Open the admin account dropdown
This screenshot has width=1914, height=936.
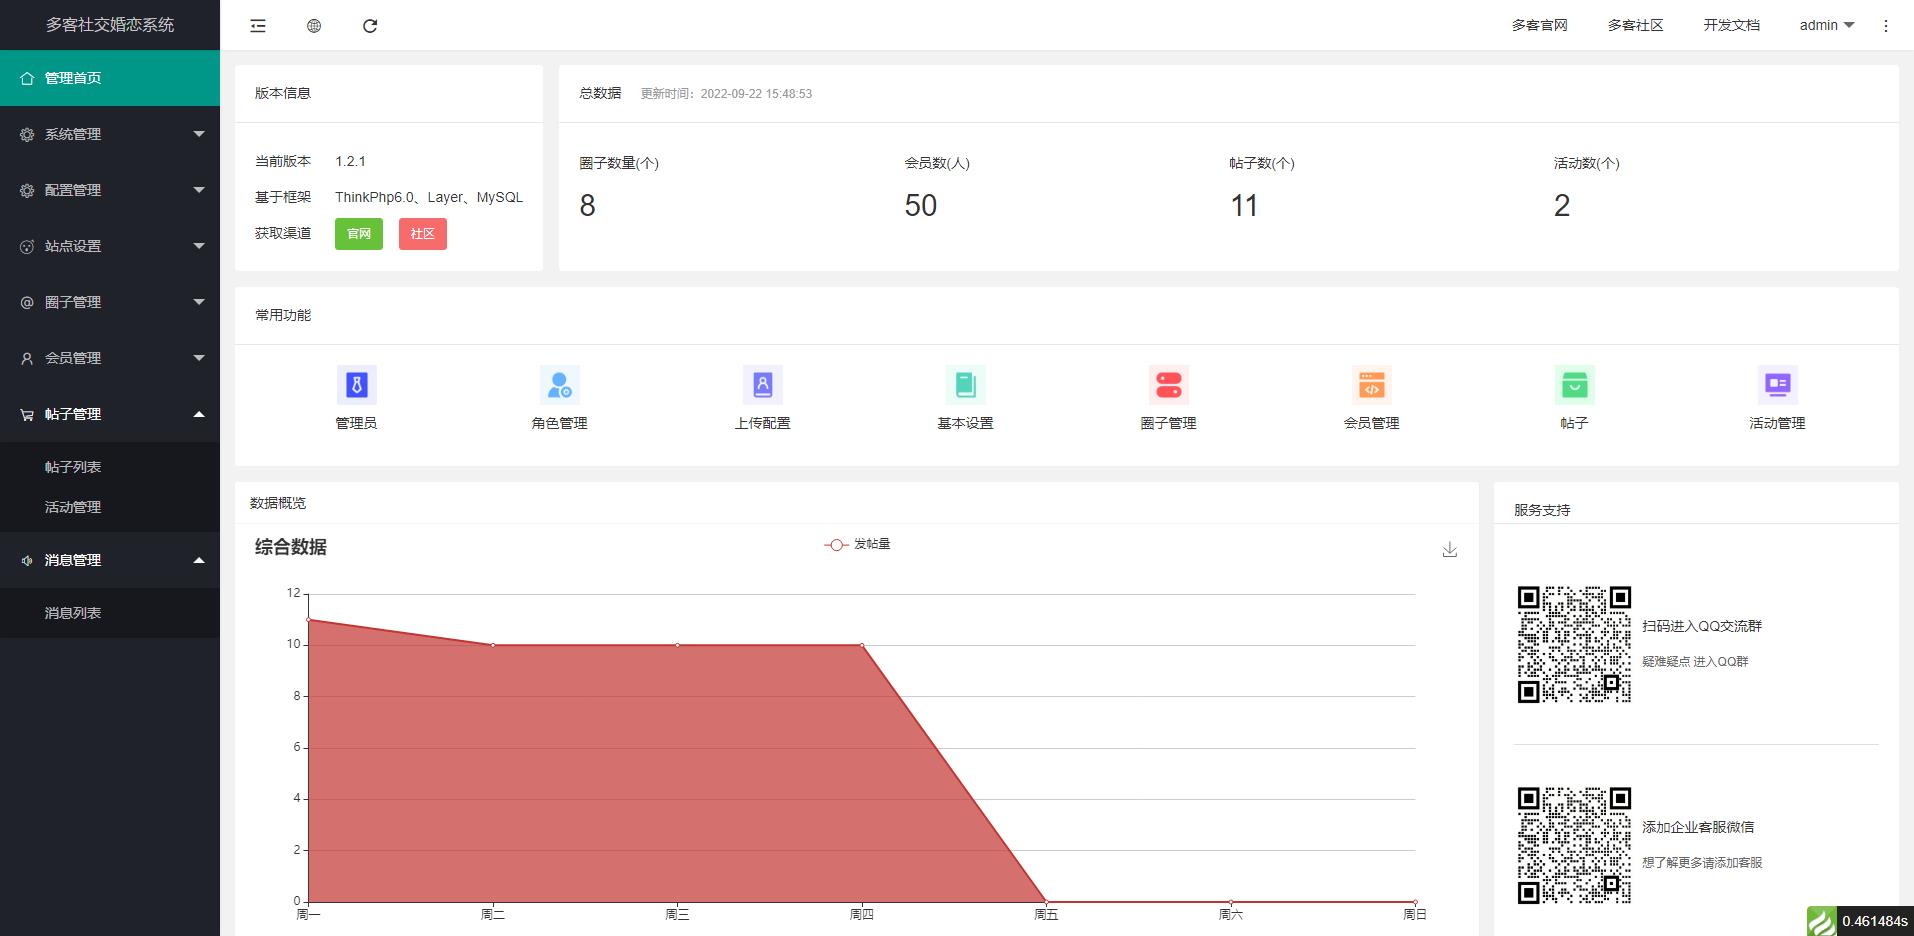coord(1824,25)
